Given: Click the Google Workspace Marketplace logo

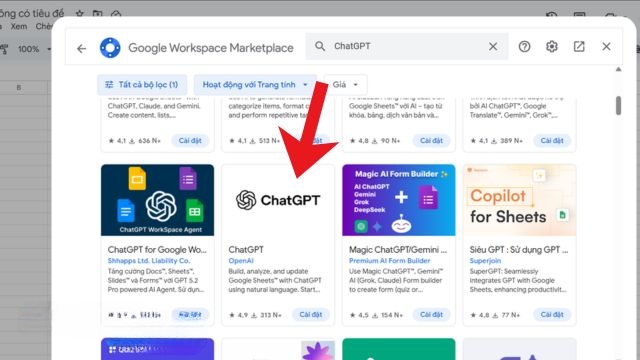Looking at the screenshot, I should 110,48.
